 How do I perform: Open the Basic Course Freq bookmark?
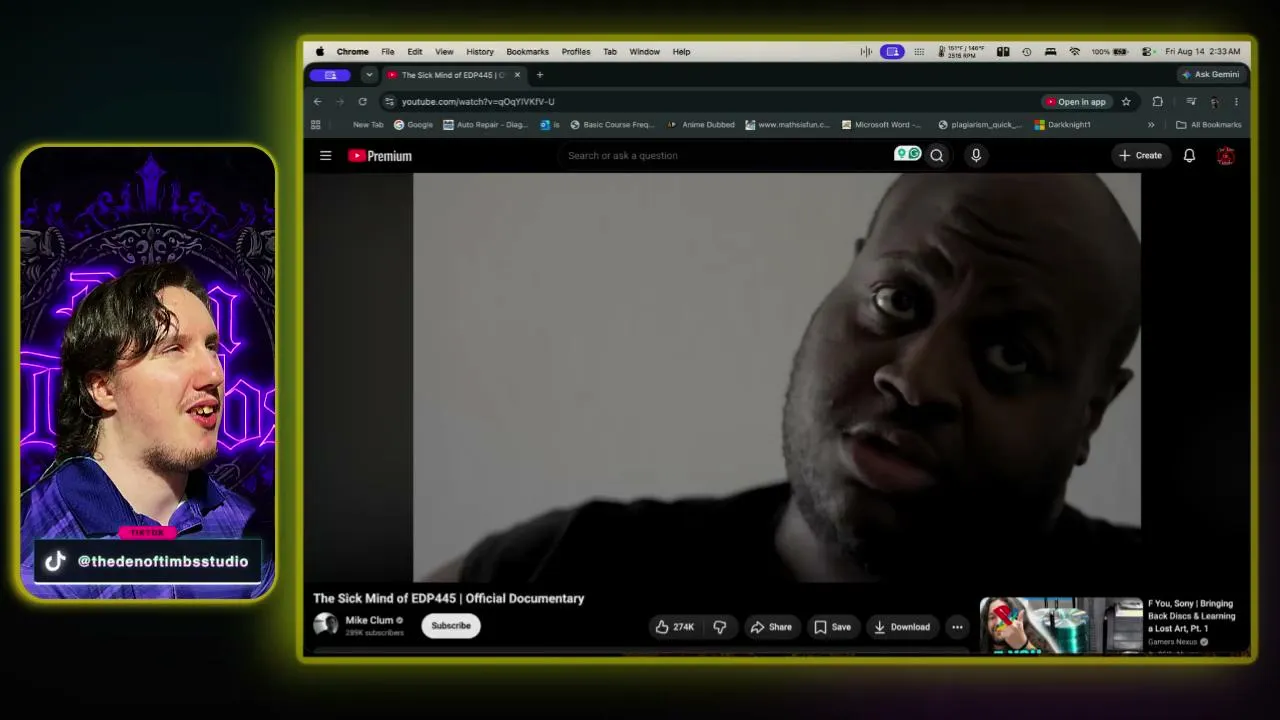click(612, 125)
